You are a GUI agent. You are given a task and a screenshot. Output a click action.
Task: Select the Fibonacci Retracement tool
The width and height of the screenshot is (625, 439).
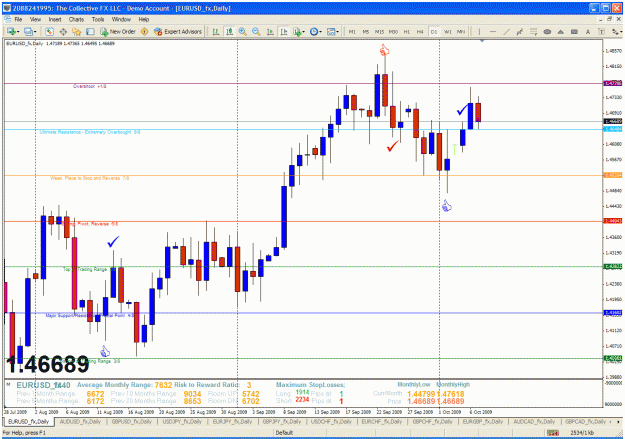tap(533, 31)
